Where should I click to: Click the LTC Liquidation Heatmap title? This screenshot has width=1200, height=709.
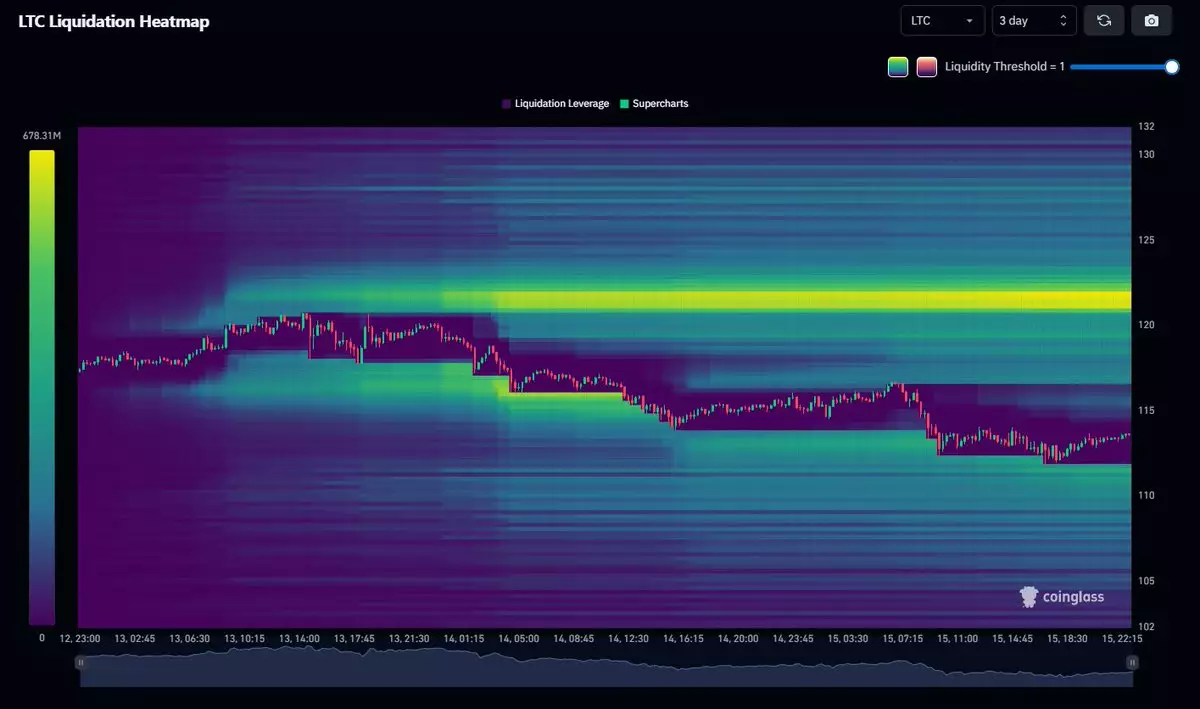coord(114,21)
